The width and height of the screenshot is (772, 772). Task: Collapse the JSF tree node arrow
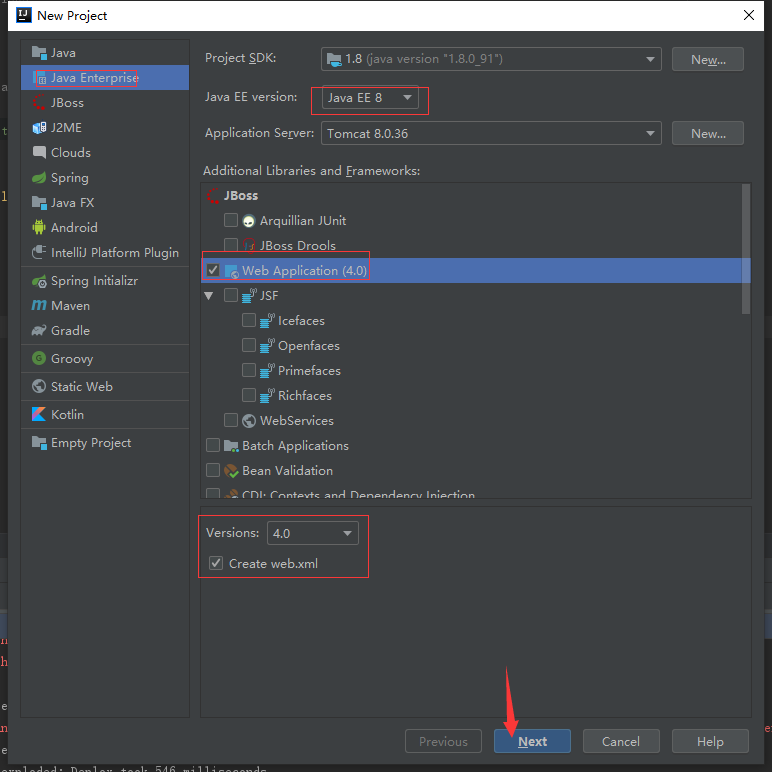(x=209, y=296)
